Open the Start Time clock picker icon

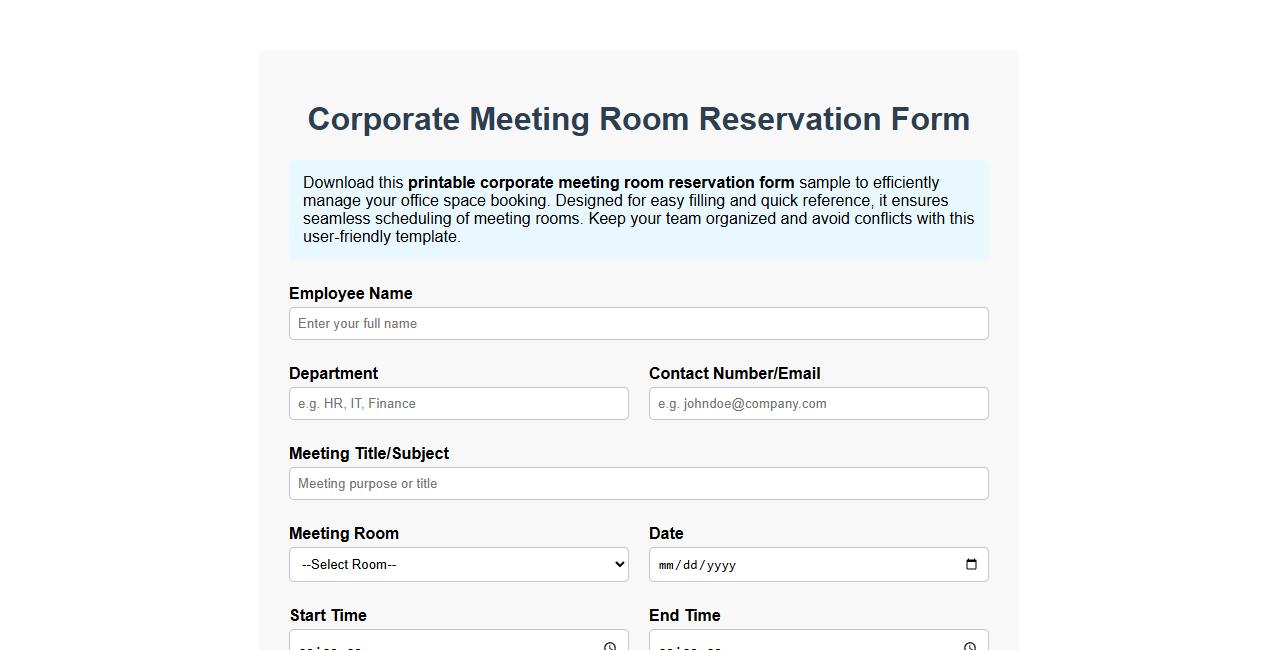(x=609, y=646)
